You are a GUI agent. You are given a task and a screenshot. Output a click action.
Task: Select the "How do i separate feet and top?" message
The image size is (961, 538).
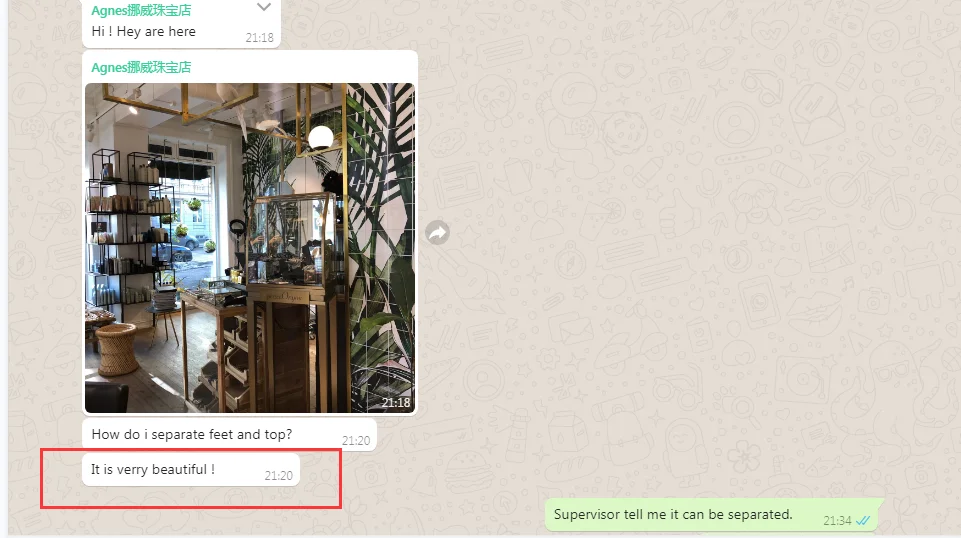[x=230, y=434]
